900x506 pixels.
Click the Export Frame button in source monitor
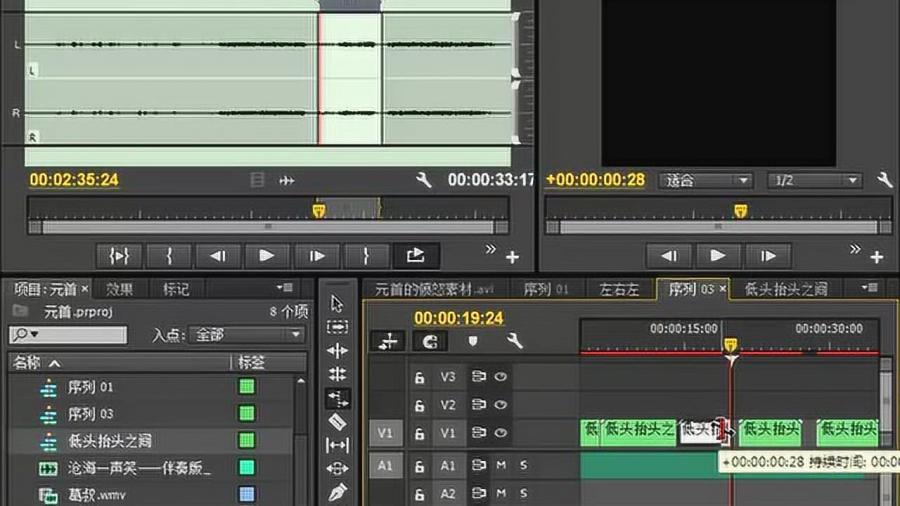tap(416, 256)
